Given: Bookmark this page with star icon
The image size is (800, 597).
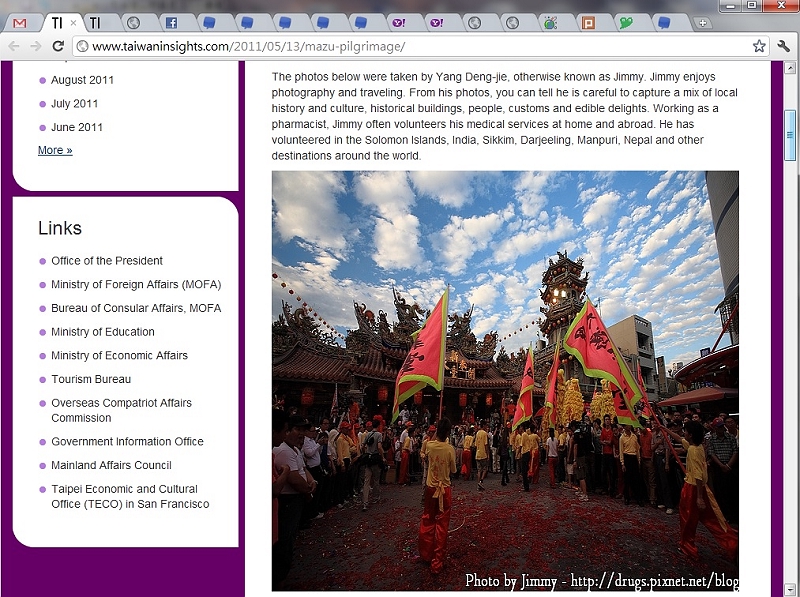Looking at the screenshot, I should point(759,46).
